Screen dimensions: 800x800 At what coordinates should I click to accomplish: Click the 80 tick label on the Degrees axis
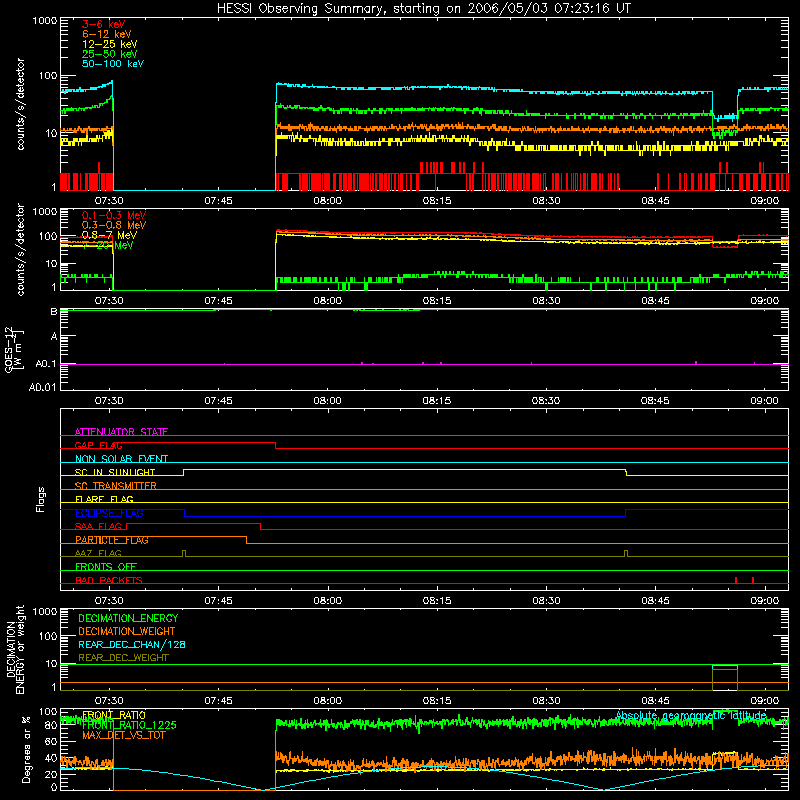pyautogui.click(x=51, y=726)
